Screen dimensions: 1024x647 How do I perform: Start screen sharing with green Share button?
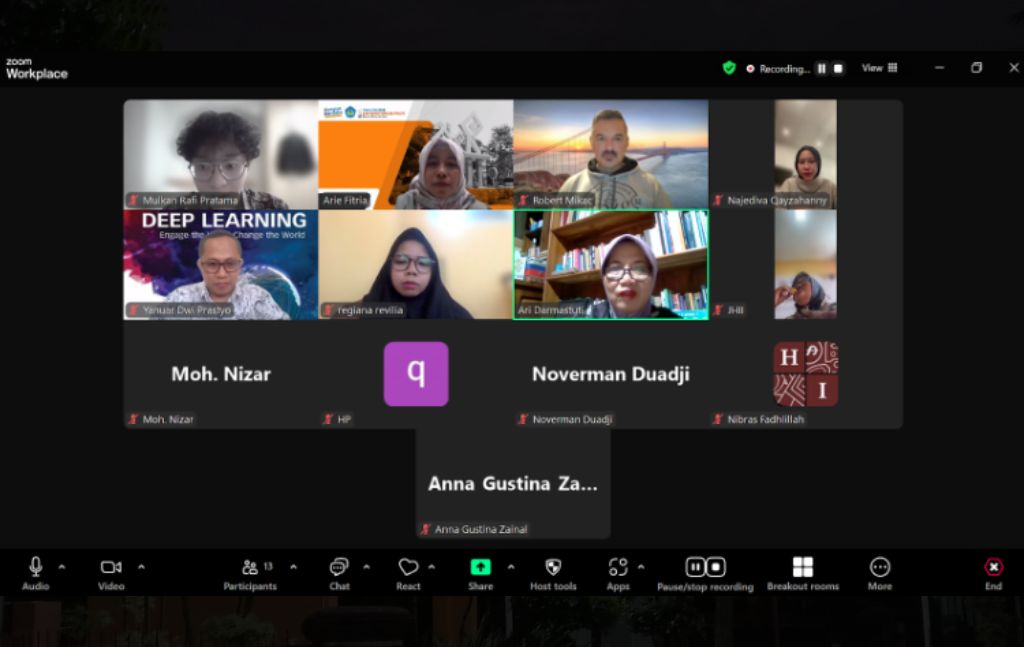click(481, 573)
